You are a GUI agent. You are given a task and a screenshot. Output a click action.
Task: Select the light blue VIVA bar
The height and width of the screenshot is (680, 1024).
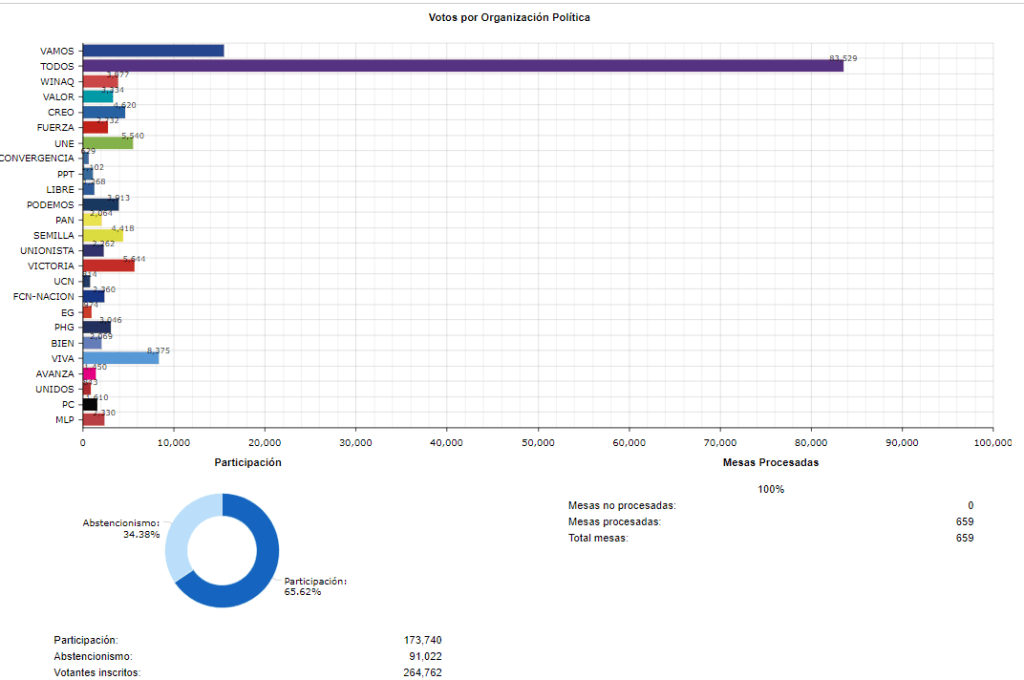120,358
